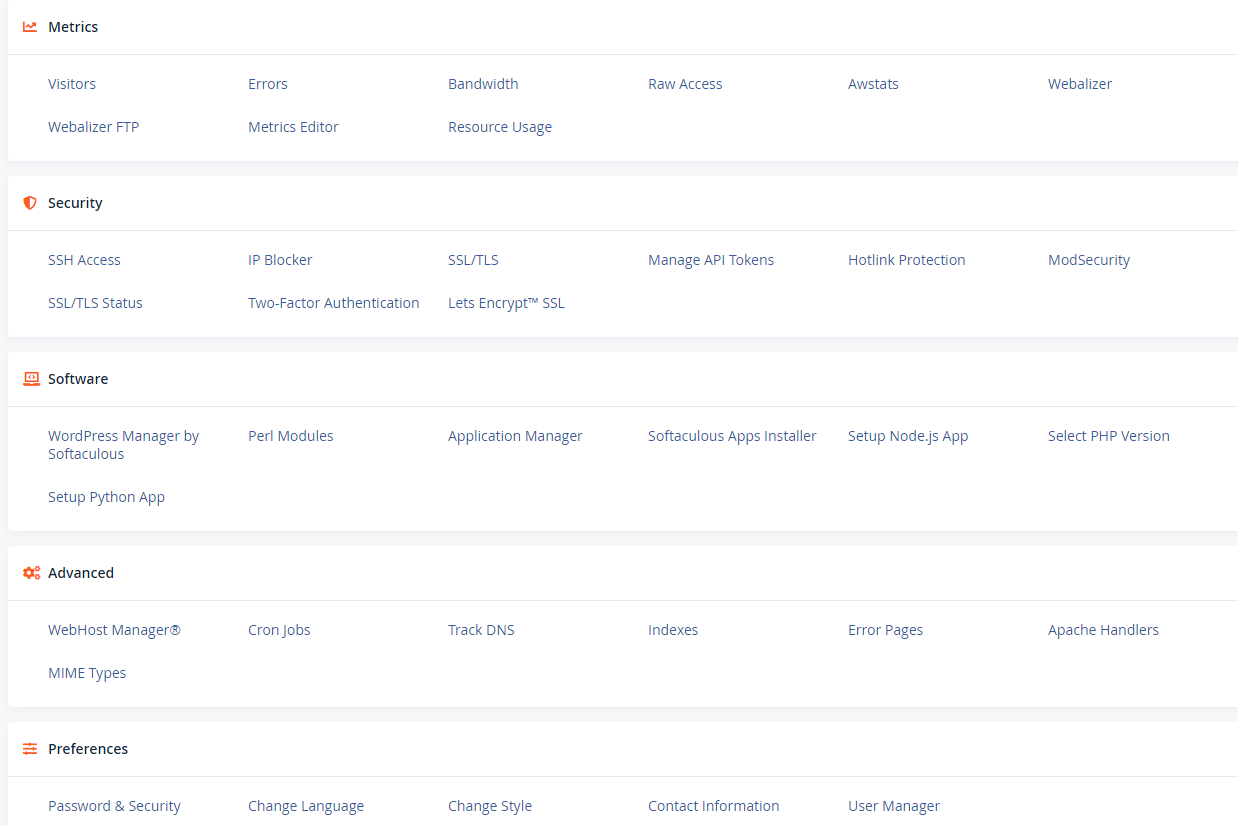1238x826 pixels.
Task: Open Select PHP Version
Action: tap(1109, 436)
